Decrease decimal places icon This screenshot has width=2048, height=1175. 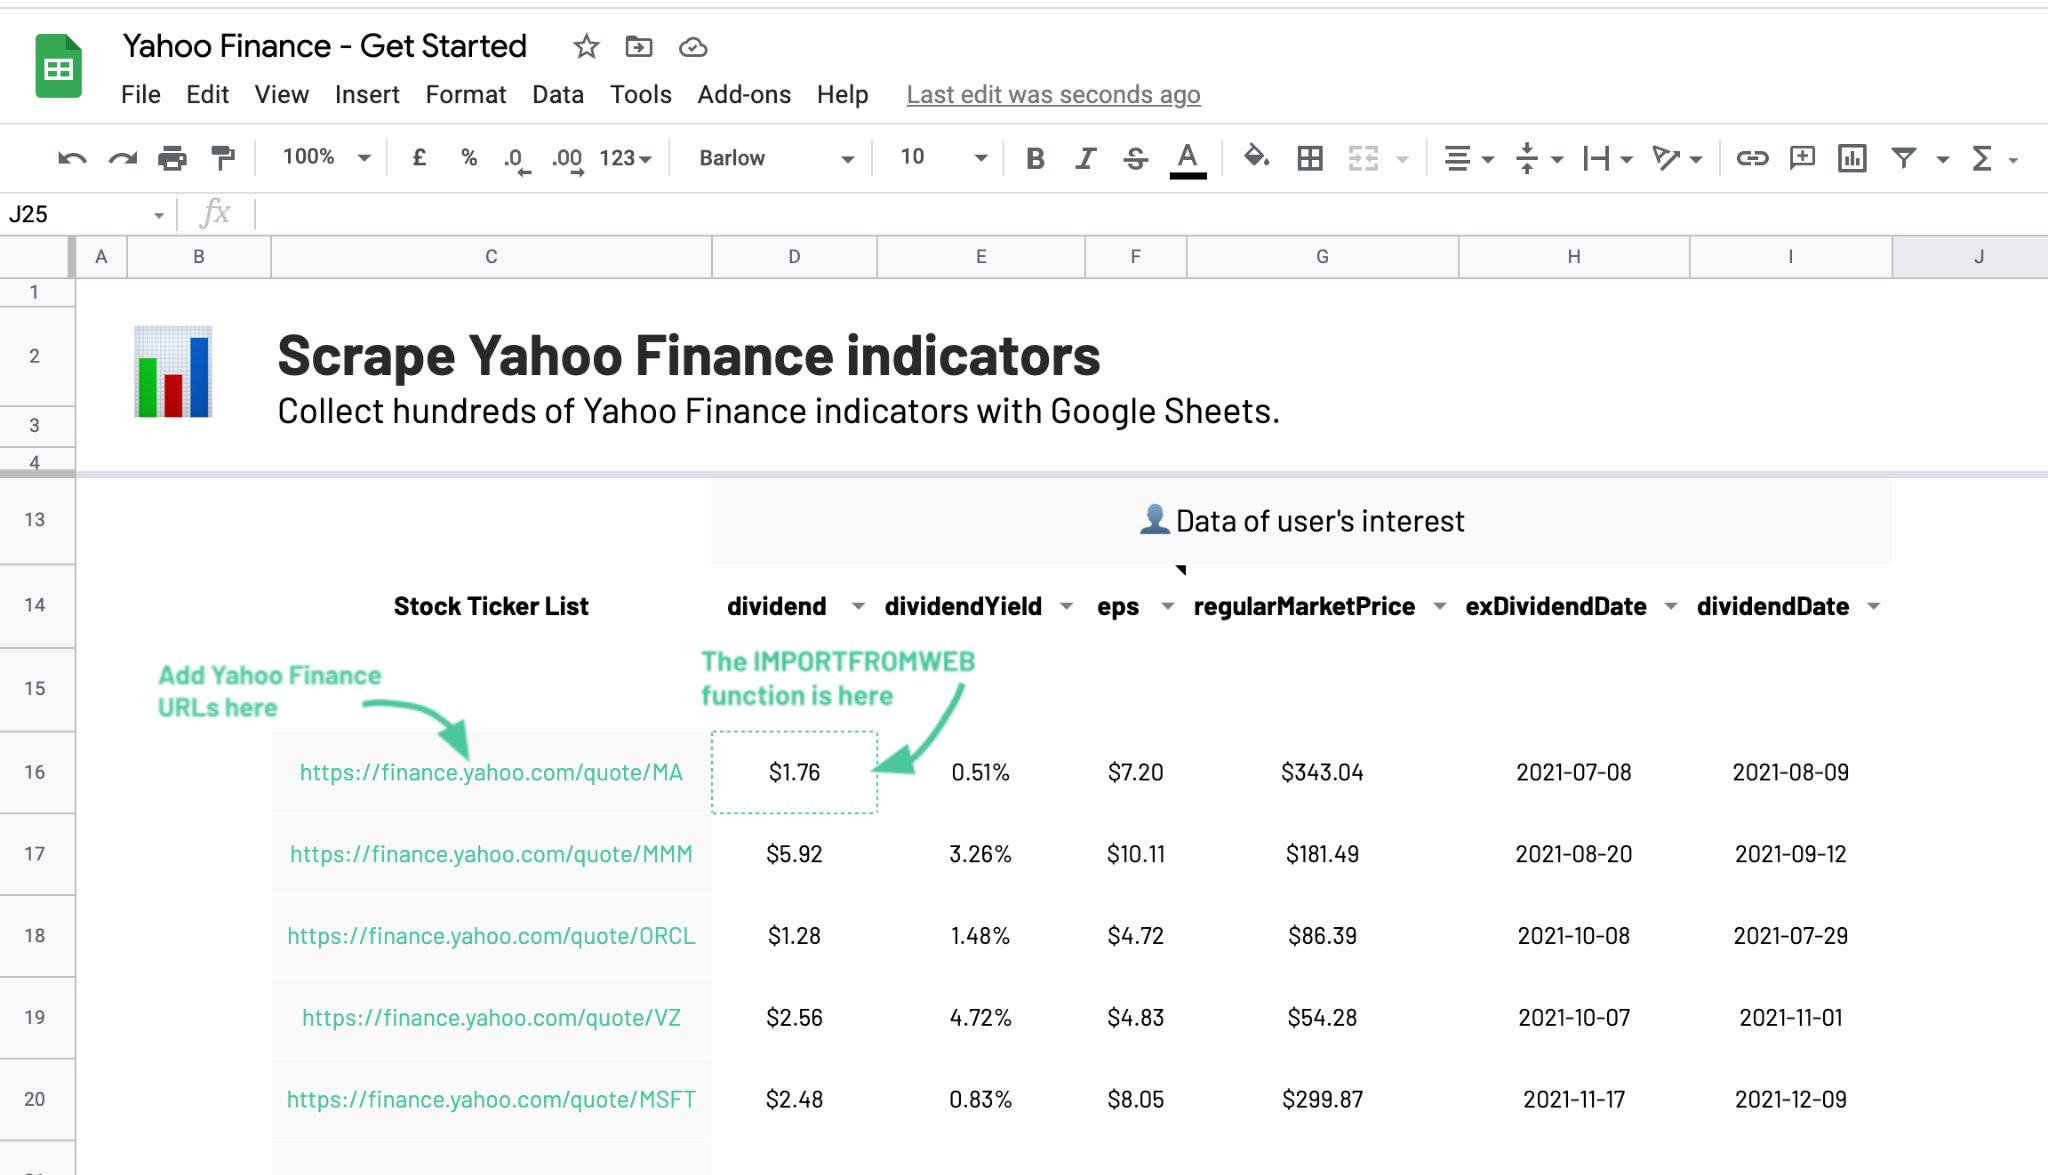(x=517, y=159)
